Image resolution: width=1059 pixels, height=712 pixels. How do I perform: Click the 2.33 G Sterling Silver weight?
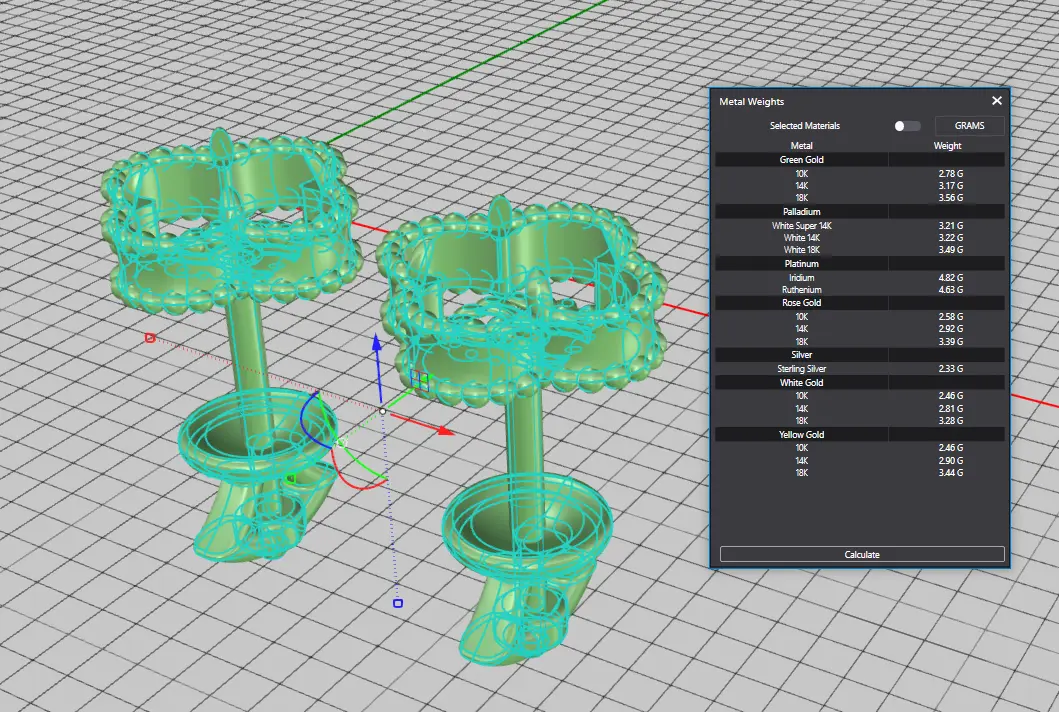click(x=950, y=369)
